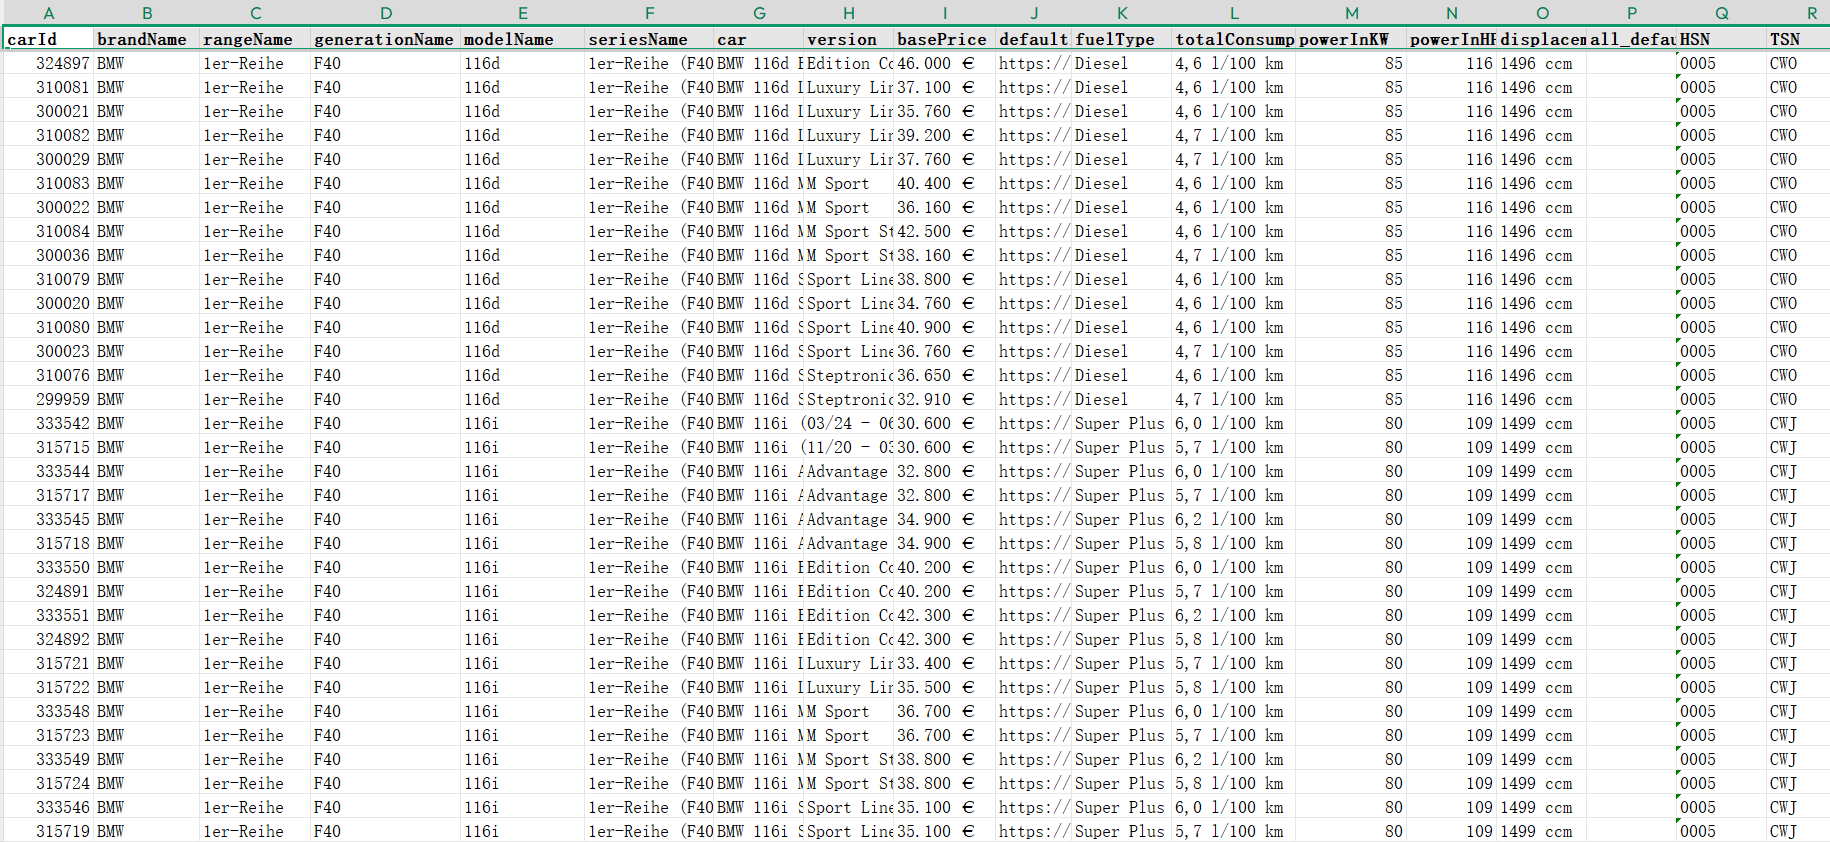Click the 32.910 € base price cell
Image resolution: width=1830 pixels, height=842 pixels.
click(935, 399)
